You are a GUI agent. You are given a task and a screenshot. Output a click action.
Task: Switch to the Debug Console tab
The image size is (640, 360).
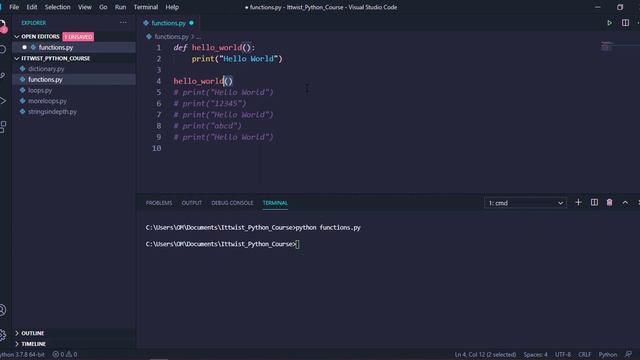pos(232,203)
